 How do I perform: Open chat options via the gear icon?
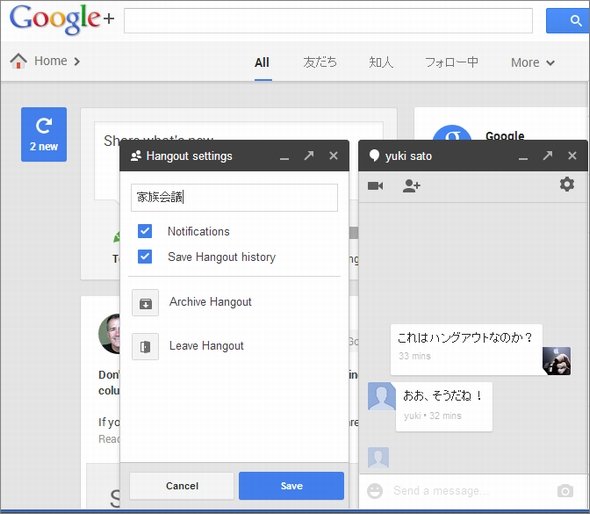[x=567, y=184]
